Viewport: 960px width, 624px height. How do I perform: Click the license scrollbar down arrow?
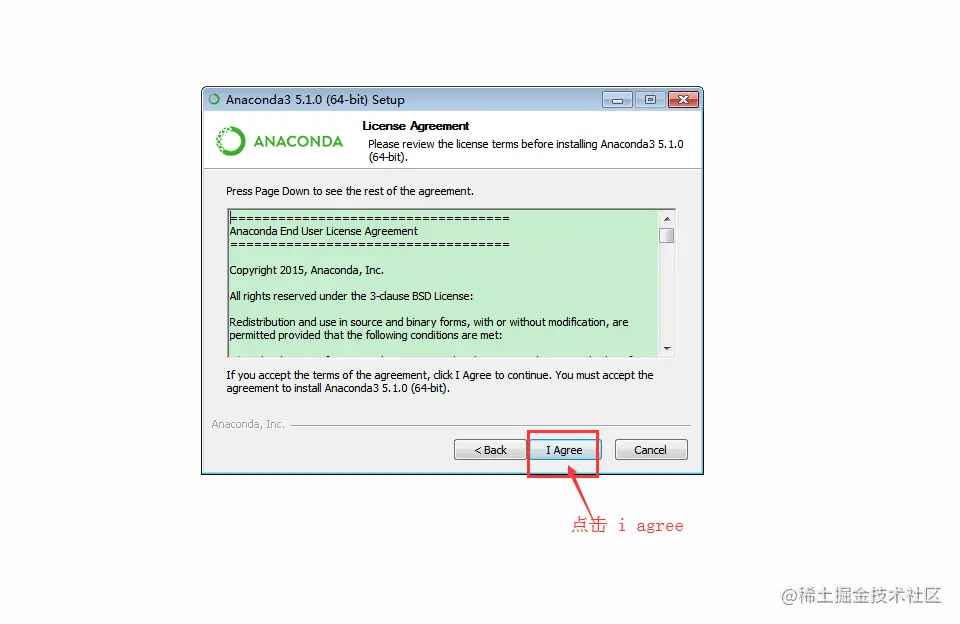[667, 348]
